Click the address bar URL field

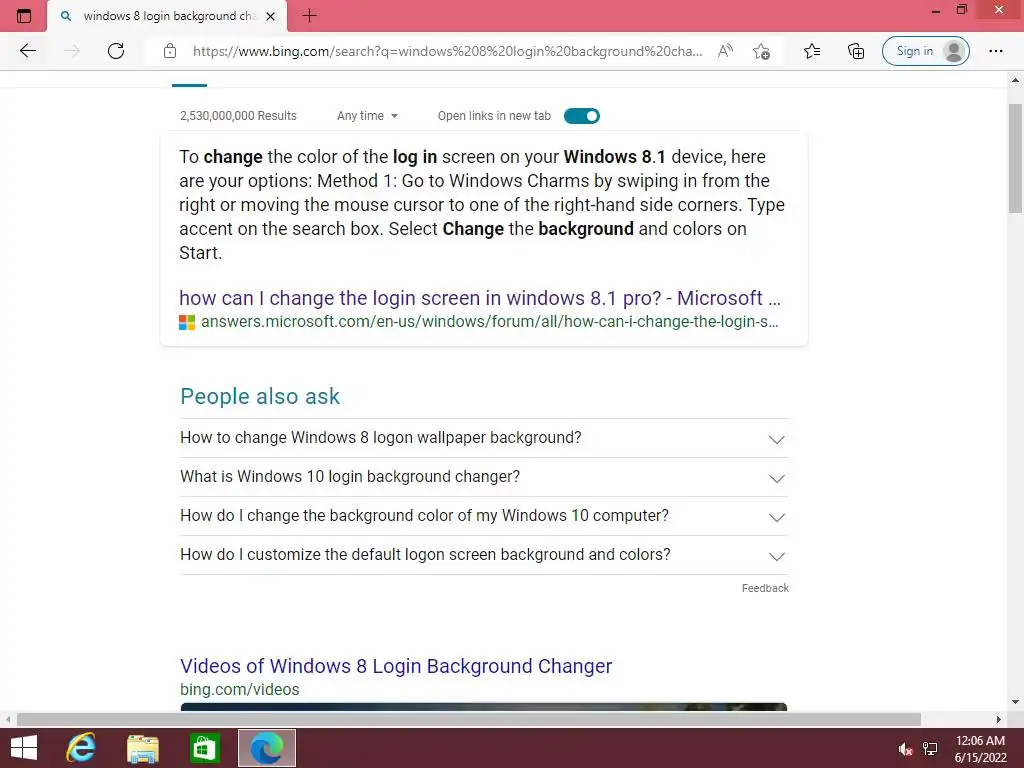point(447,51)
